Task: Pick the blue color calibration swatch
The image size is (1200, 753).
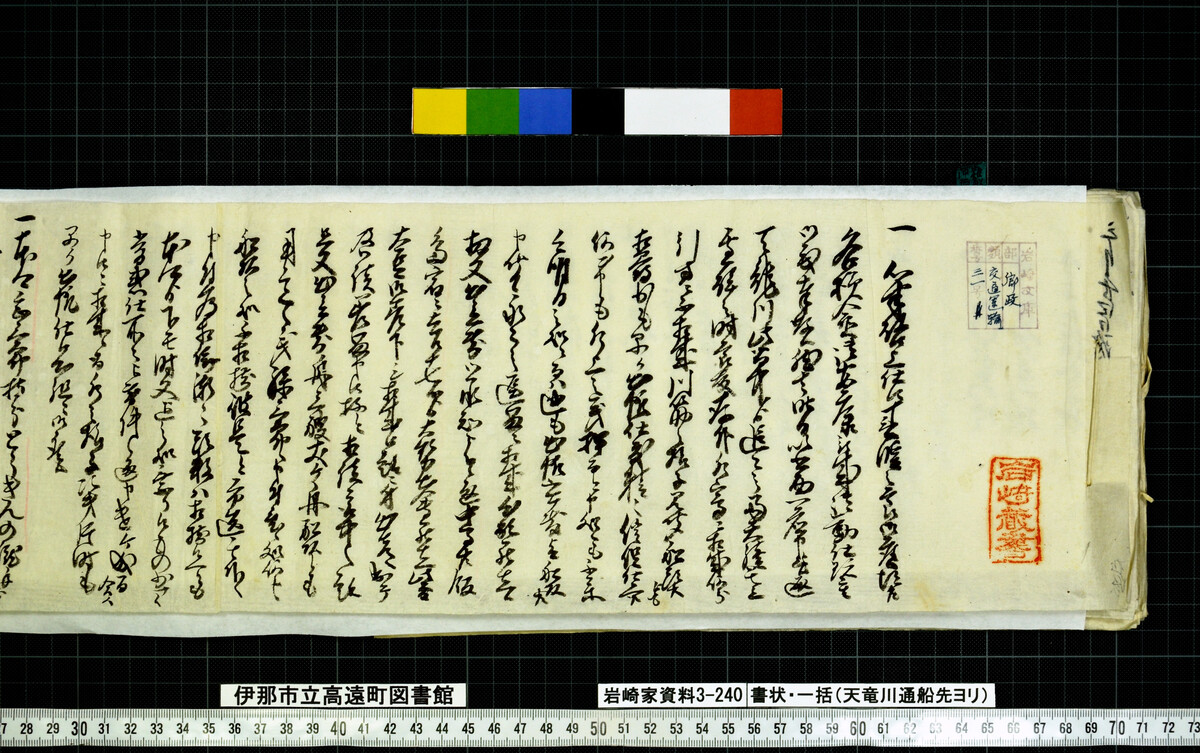Action: [545, 111]
